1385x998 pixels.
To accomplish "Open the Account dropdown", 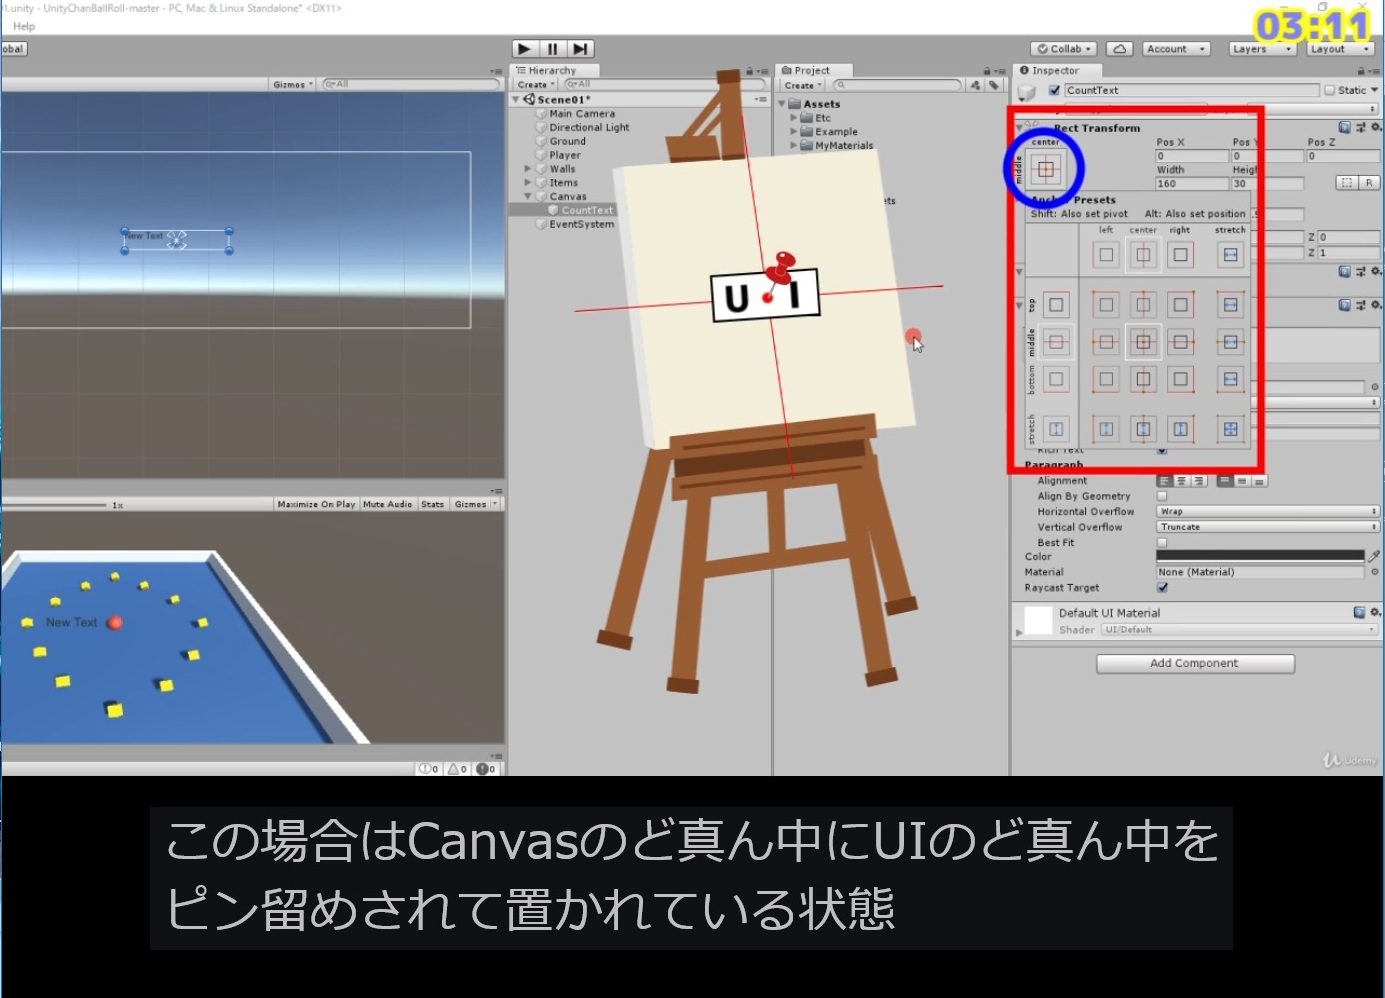I will [x=1177, y=49].
